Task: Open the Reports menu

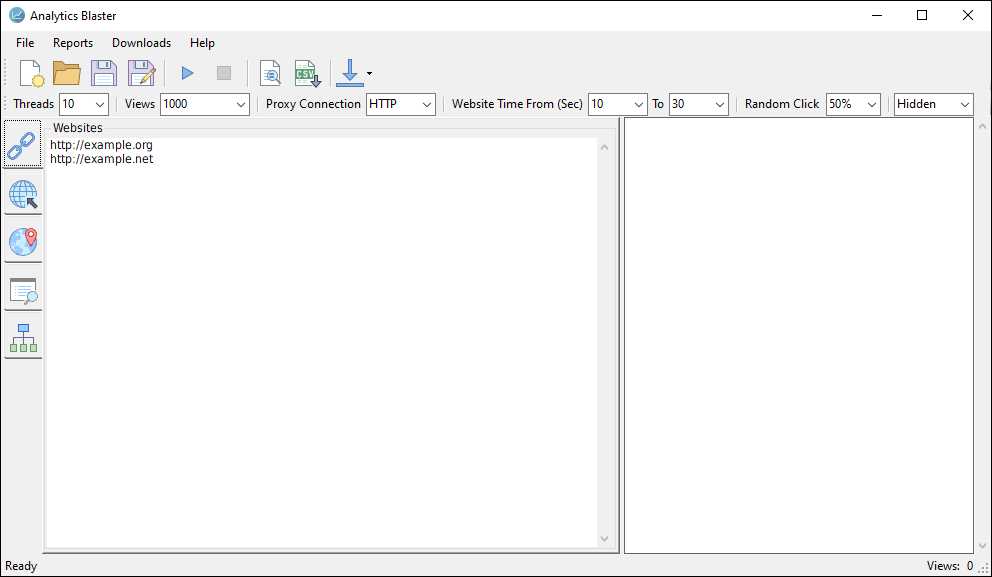Action: (x=73, y=43)
